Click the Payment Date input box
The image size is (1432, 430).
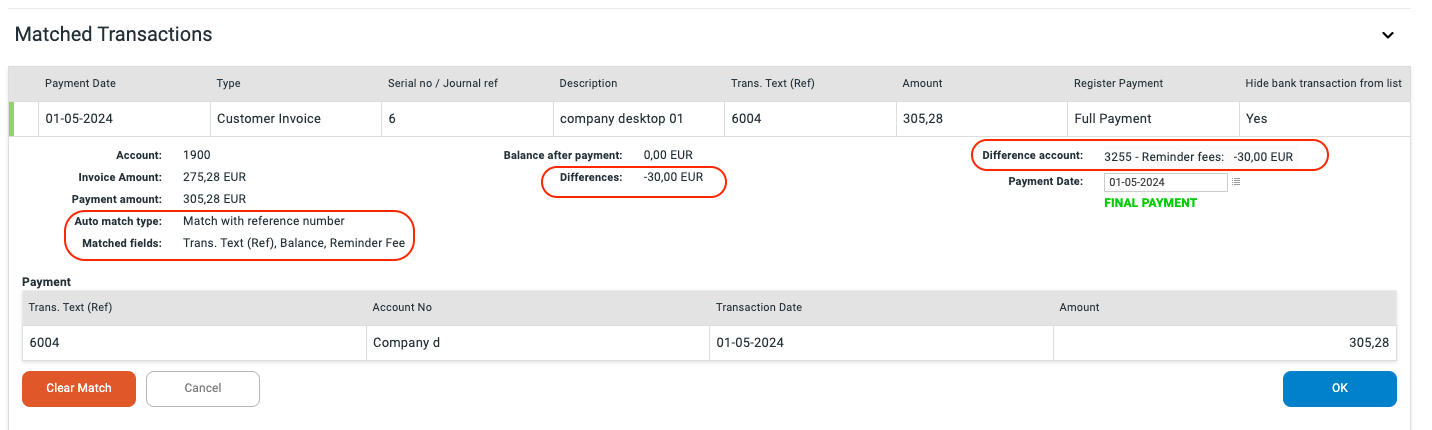tap(1165, 182)
